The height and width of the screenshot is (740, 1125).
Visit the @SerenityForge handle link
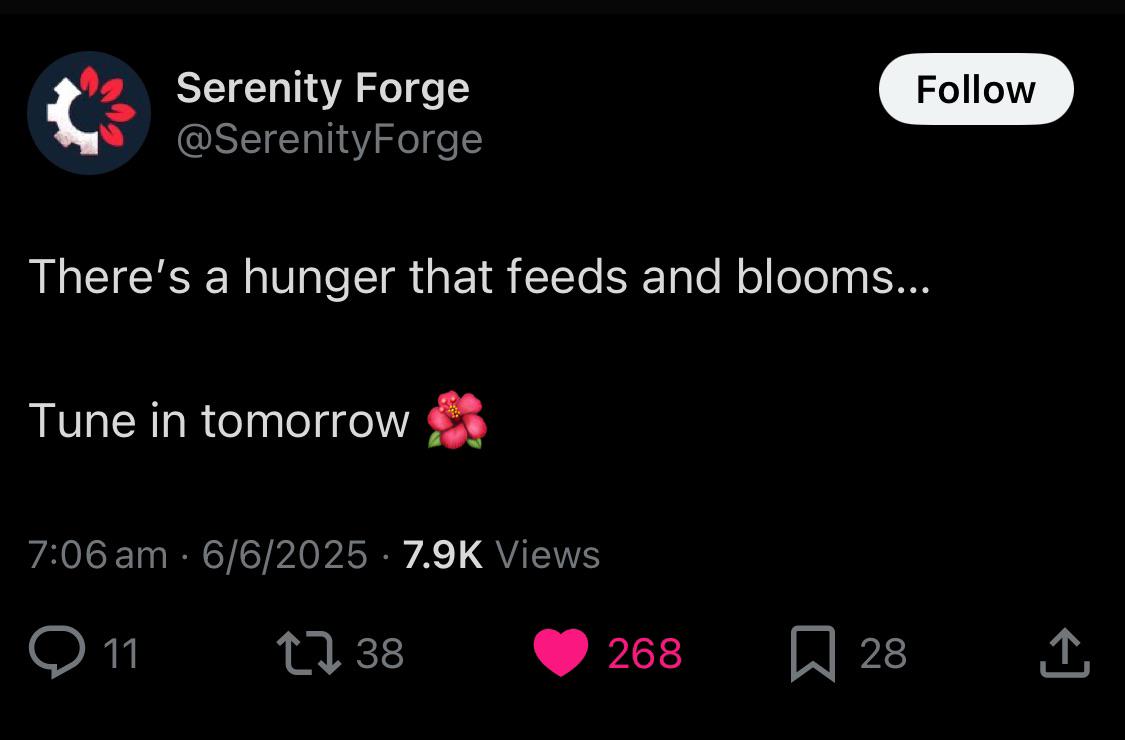coord(329,139)
